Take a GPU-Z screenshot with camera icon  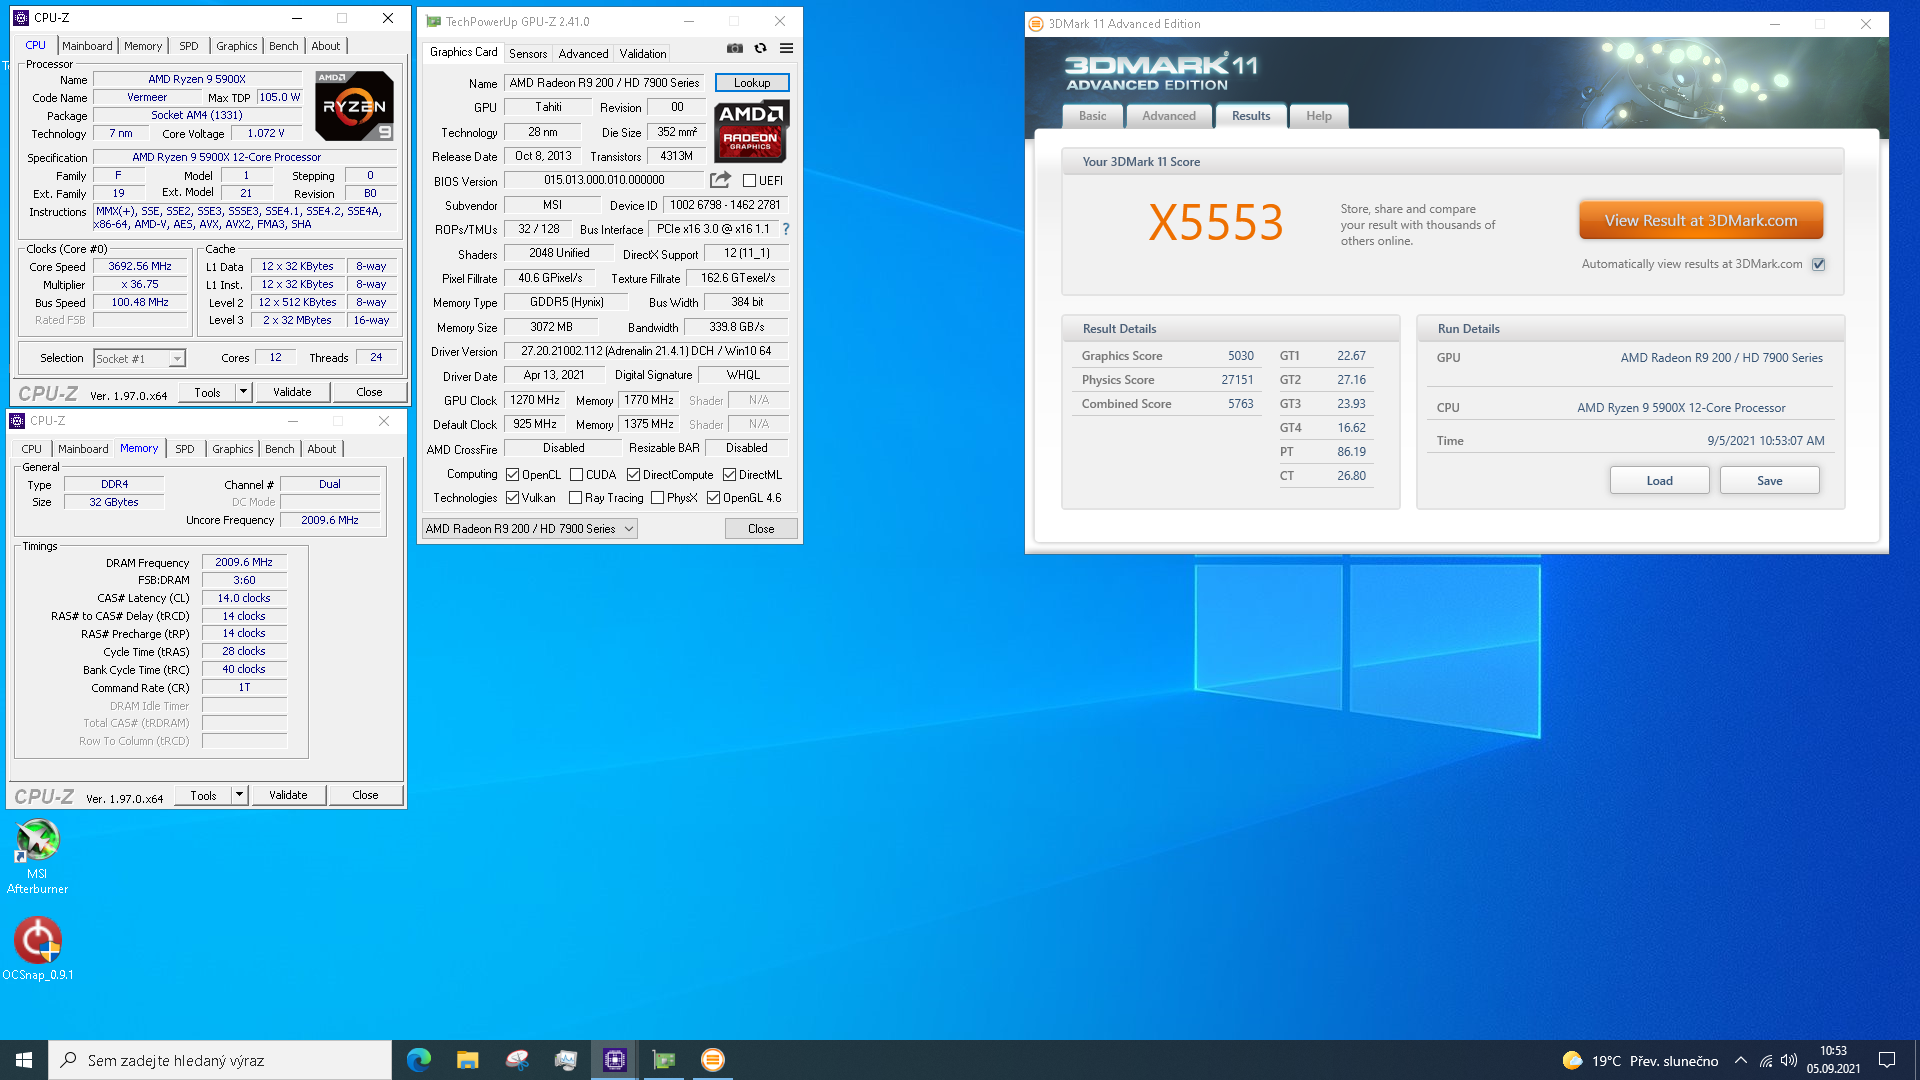click(x=735, y=48)
